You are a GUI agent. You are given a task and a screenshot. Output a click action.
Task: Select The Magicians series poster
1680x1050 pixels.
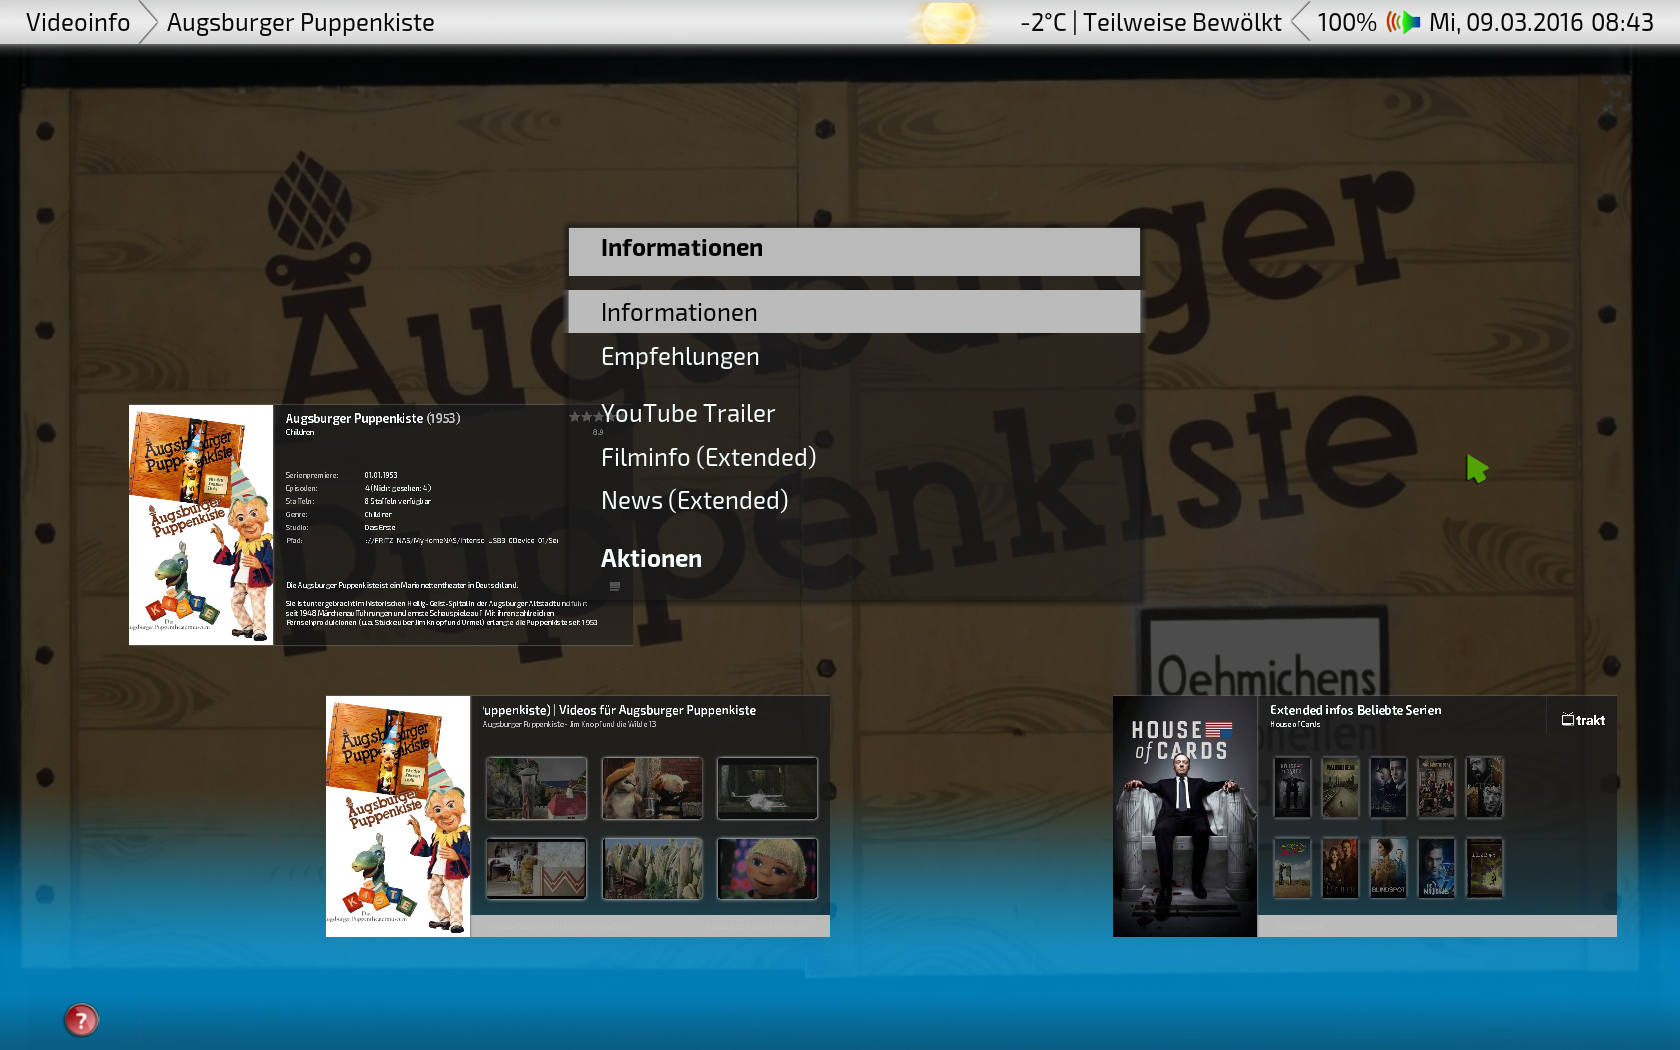pyautogui.click(x=1436, y=868)
